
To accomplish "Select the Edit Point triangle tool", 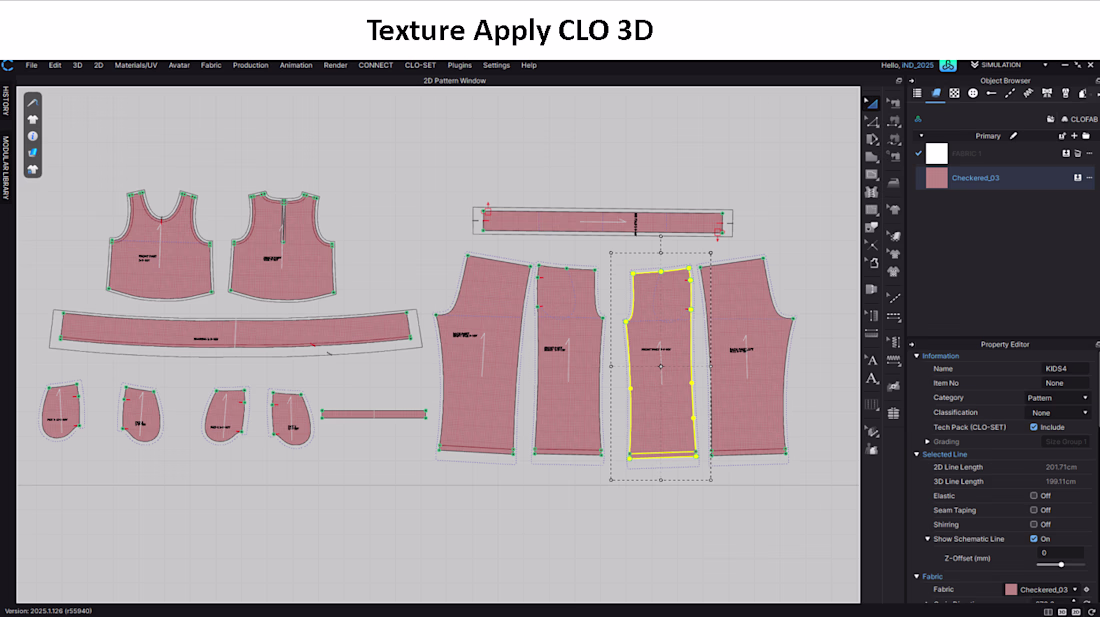I will (x=872, y=121).
